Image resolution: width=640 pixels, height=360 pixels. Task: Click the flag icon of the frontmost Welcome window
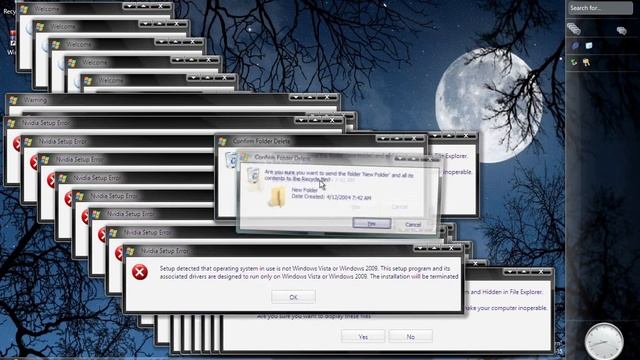coord(88,80)
